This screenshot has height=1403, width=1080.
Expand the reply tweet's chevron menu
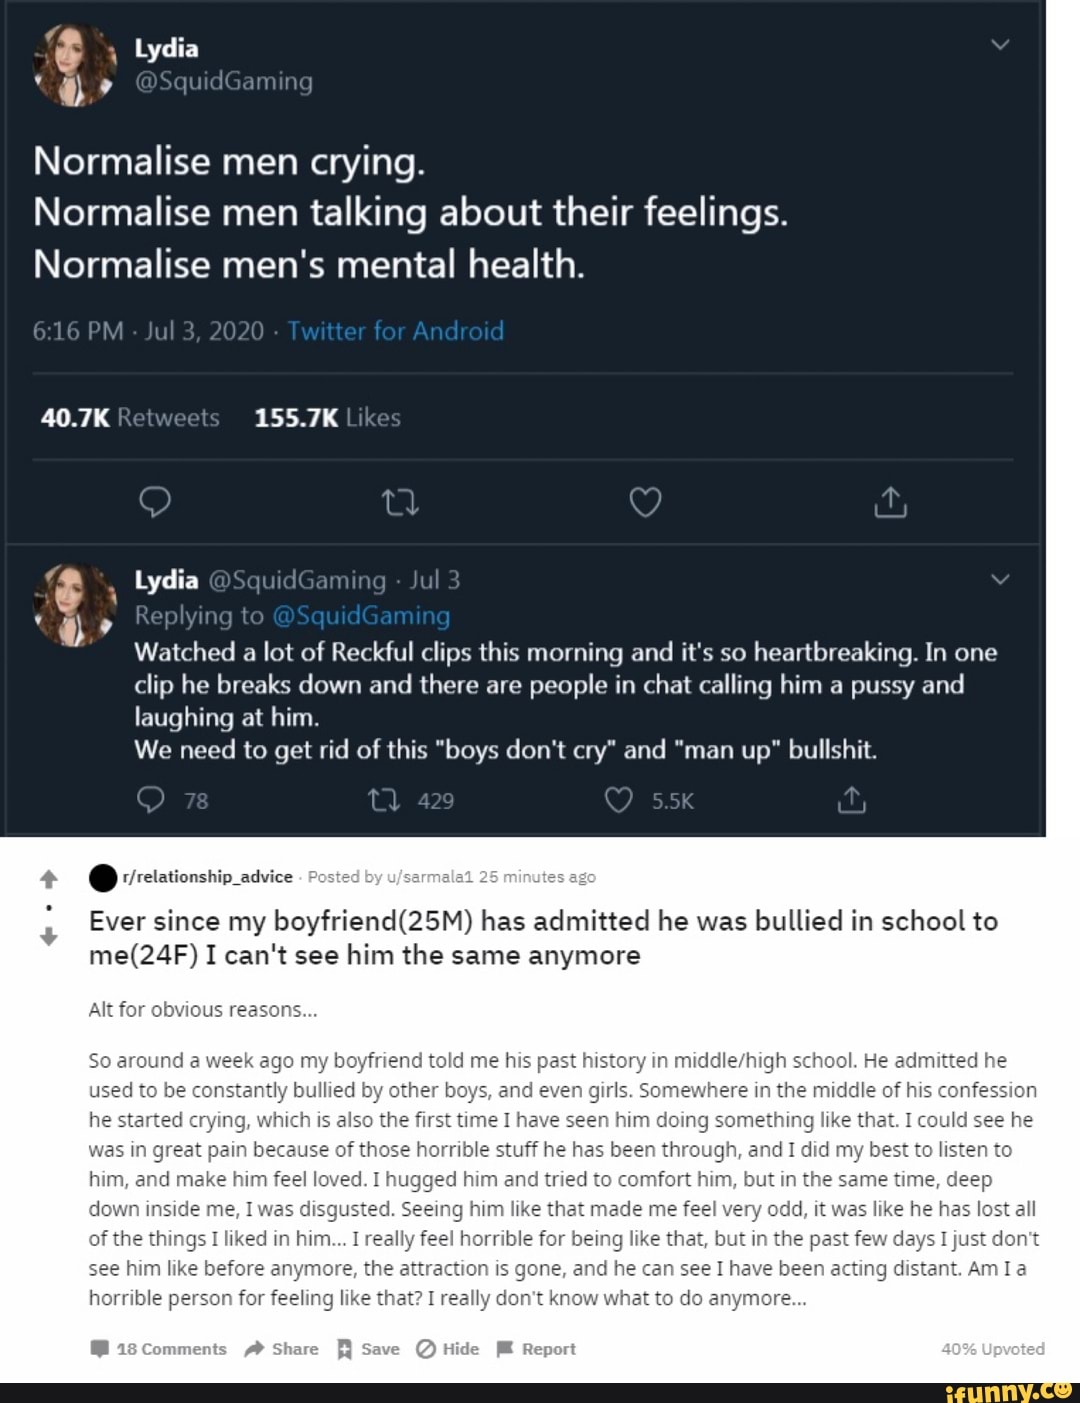click(x=1000, y=580)
